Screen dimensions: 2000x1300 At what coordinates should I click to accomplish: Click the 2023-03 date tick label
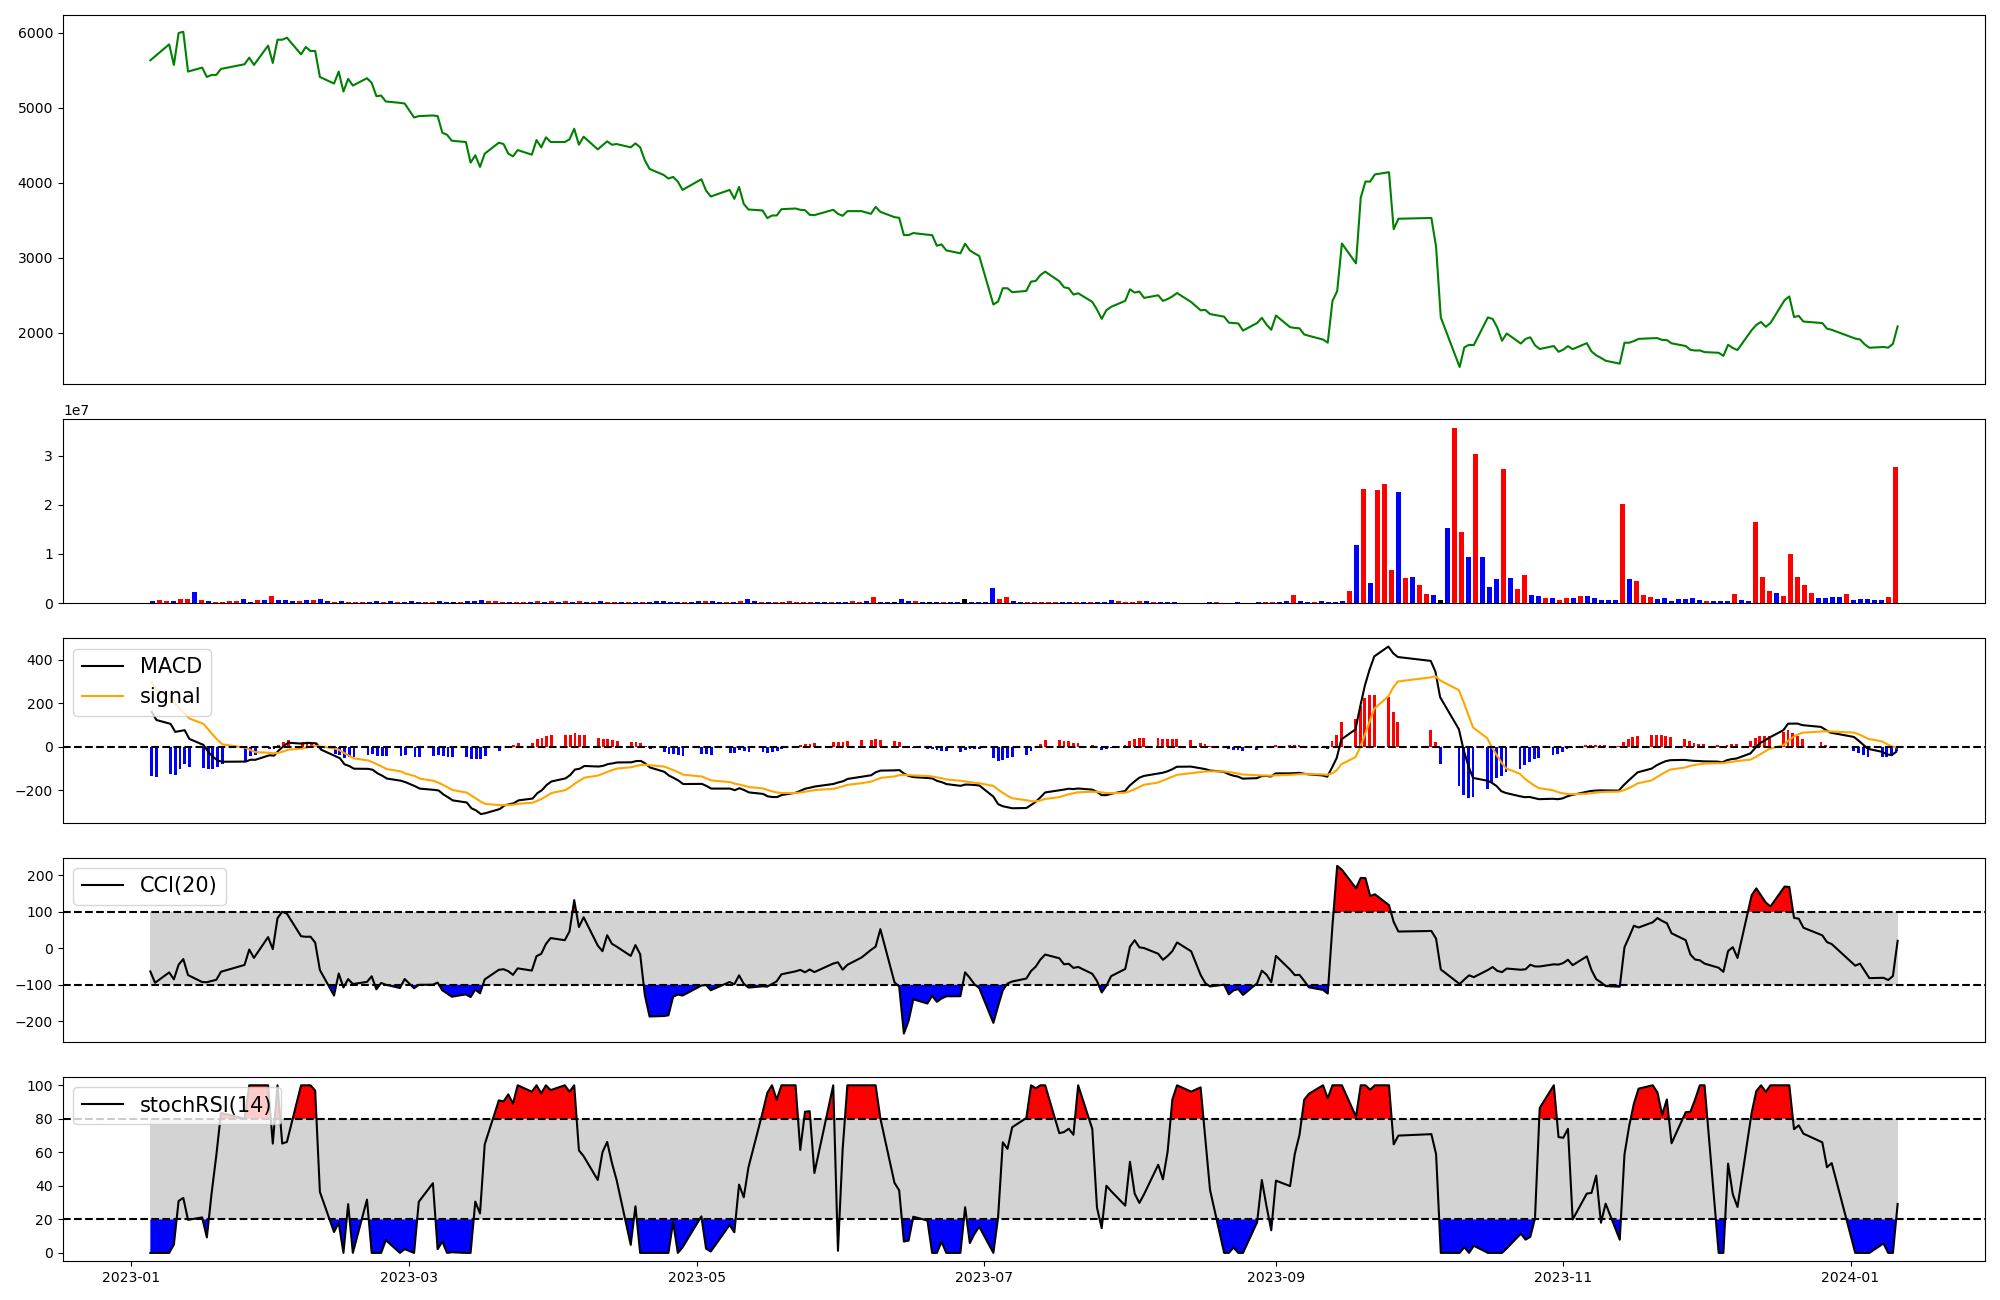point(408,1277)
